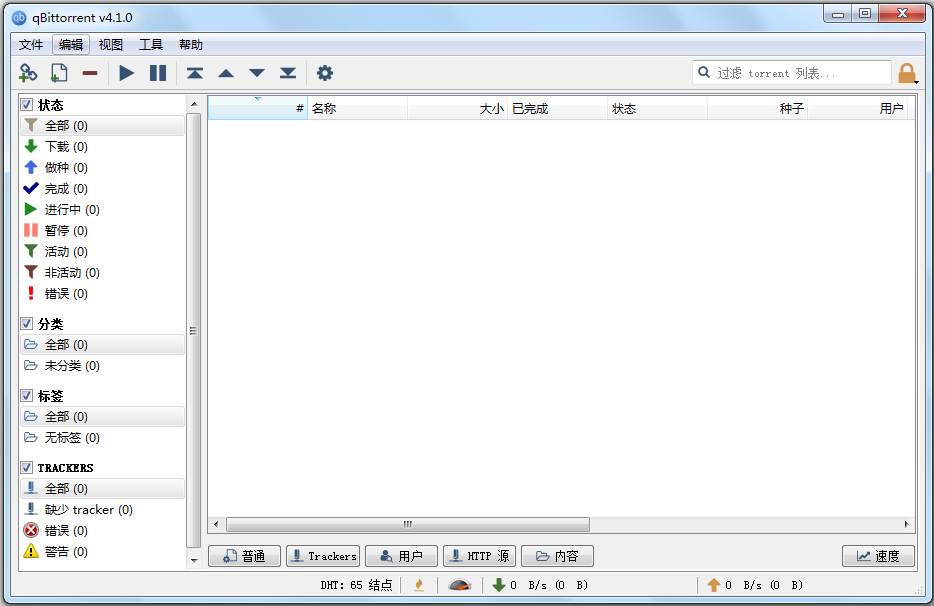Click the green download speed arrow
934x606 pixels.
(x=499, y=585)
